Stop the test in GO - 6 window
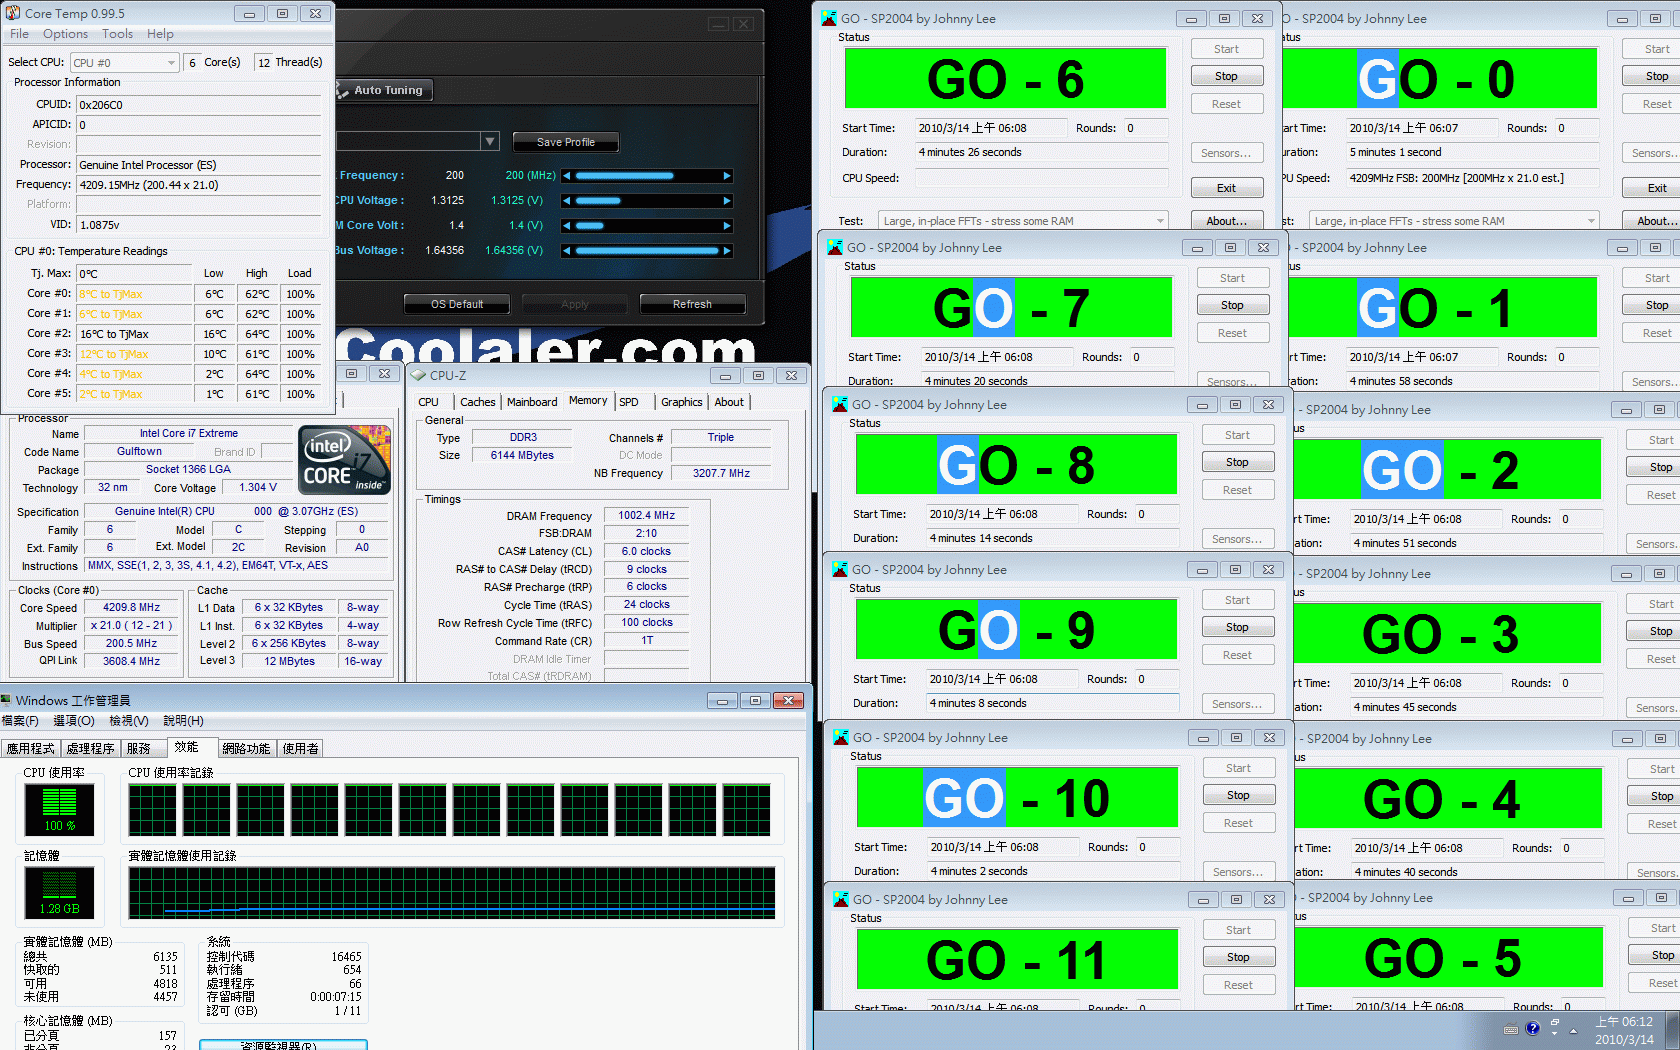 tap(1226, 76)
